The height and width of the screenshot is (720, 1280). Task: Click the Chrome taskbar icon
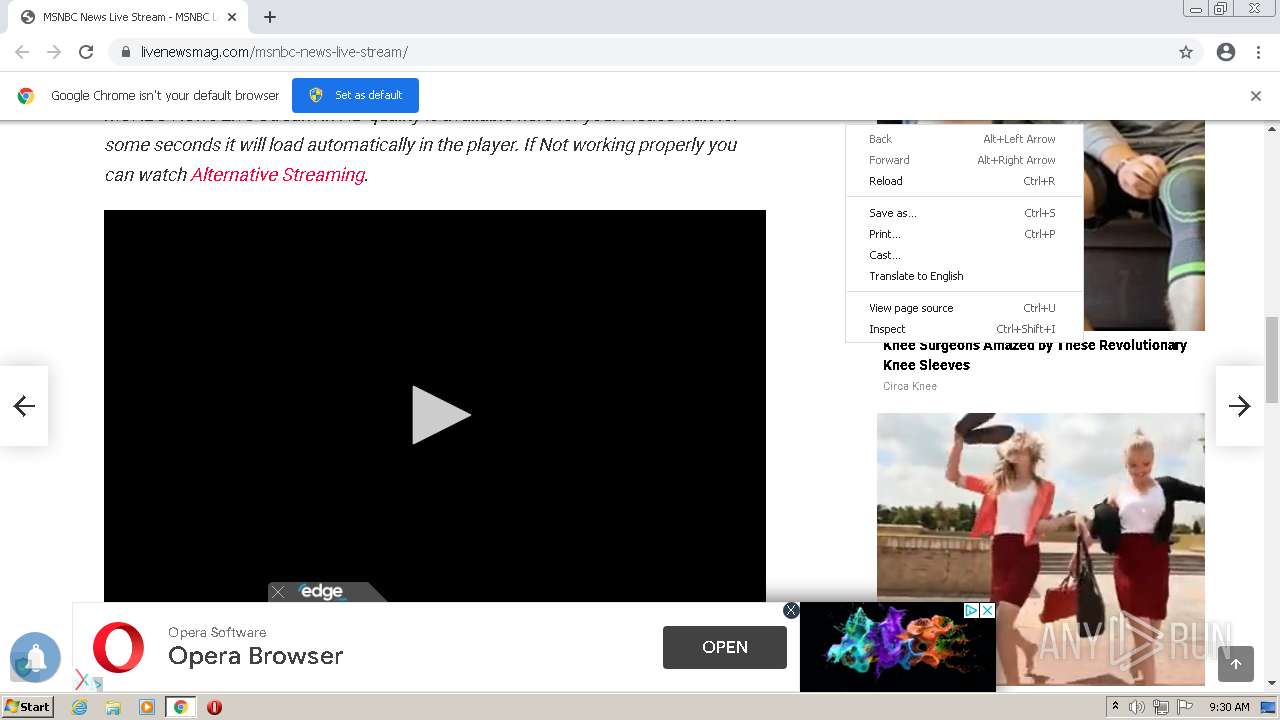[x=180, y=707]
